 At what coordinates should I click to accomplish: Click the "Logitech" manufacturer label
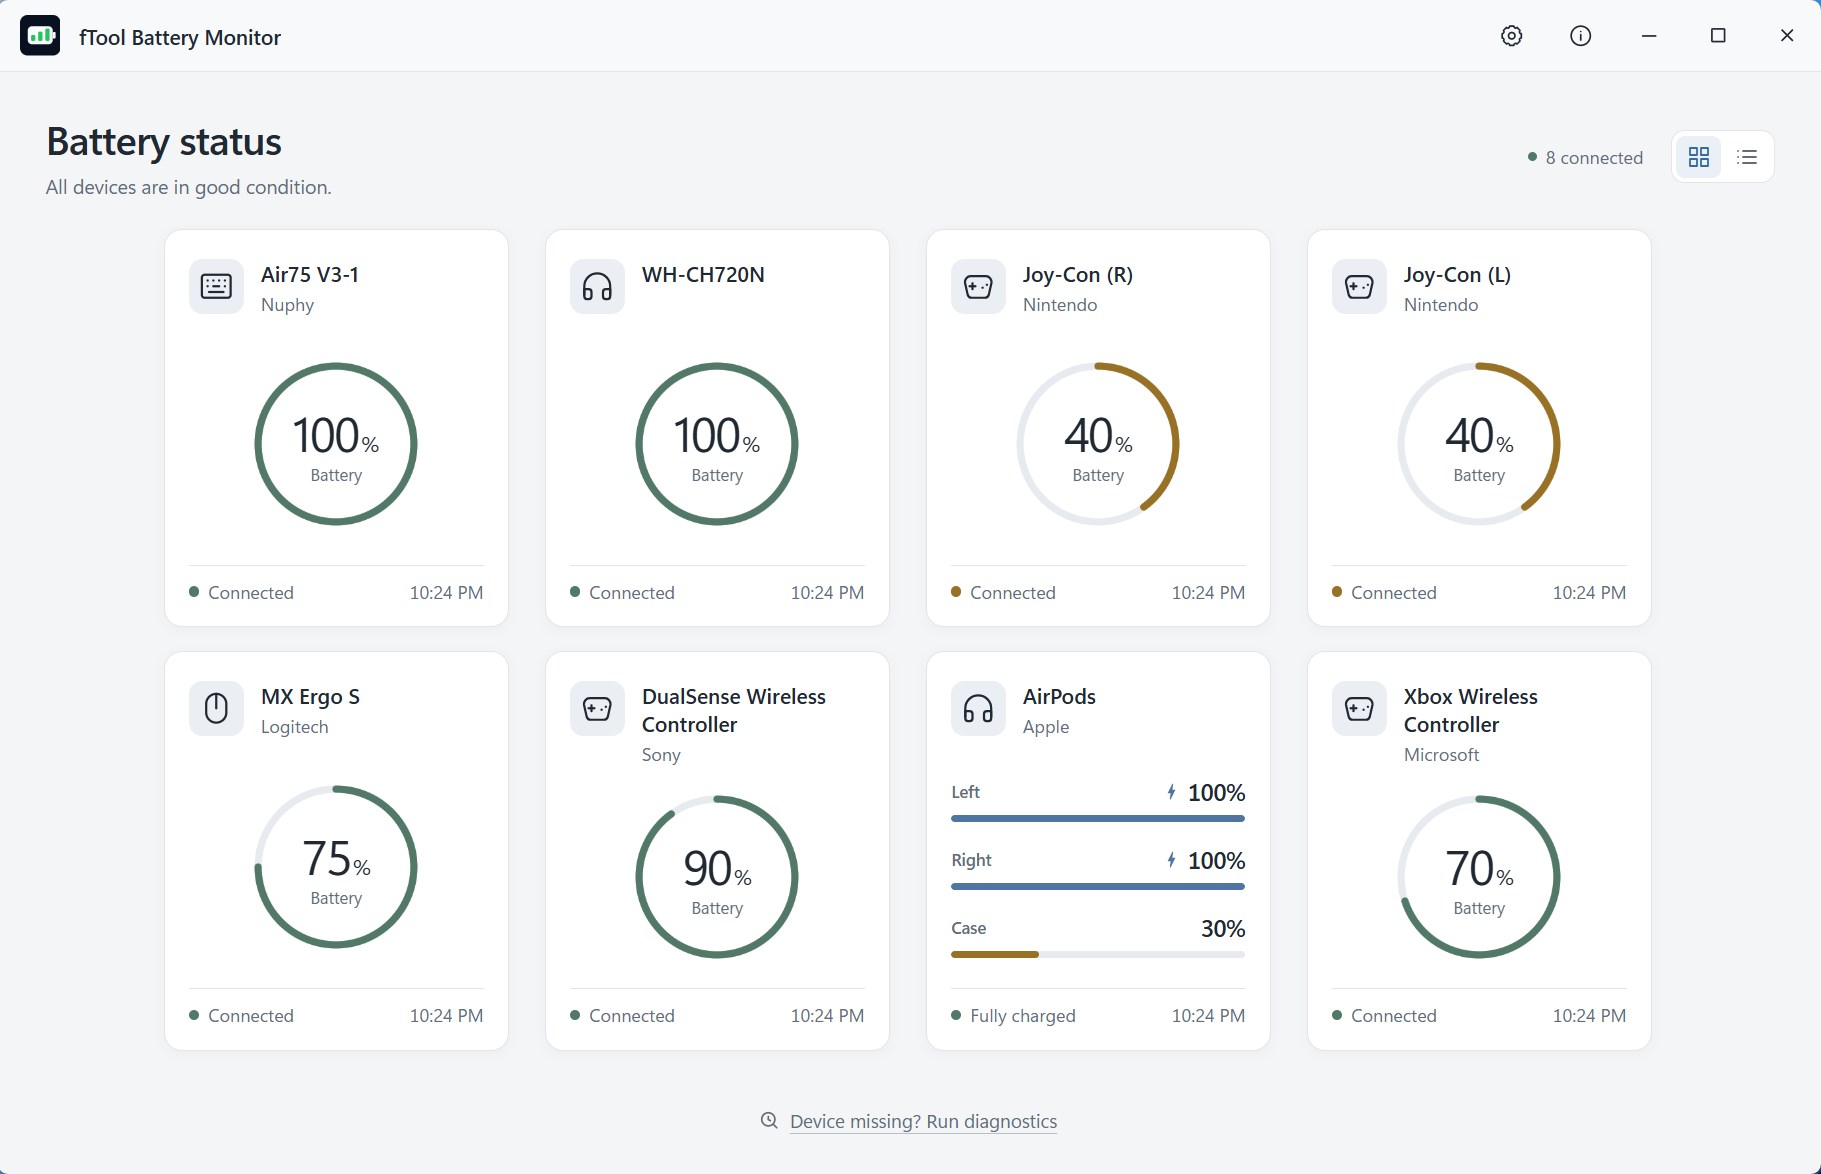point(294,727)
